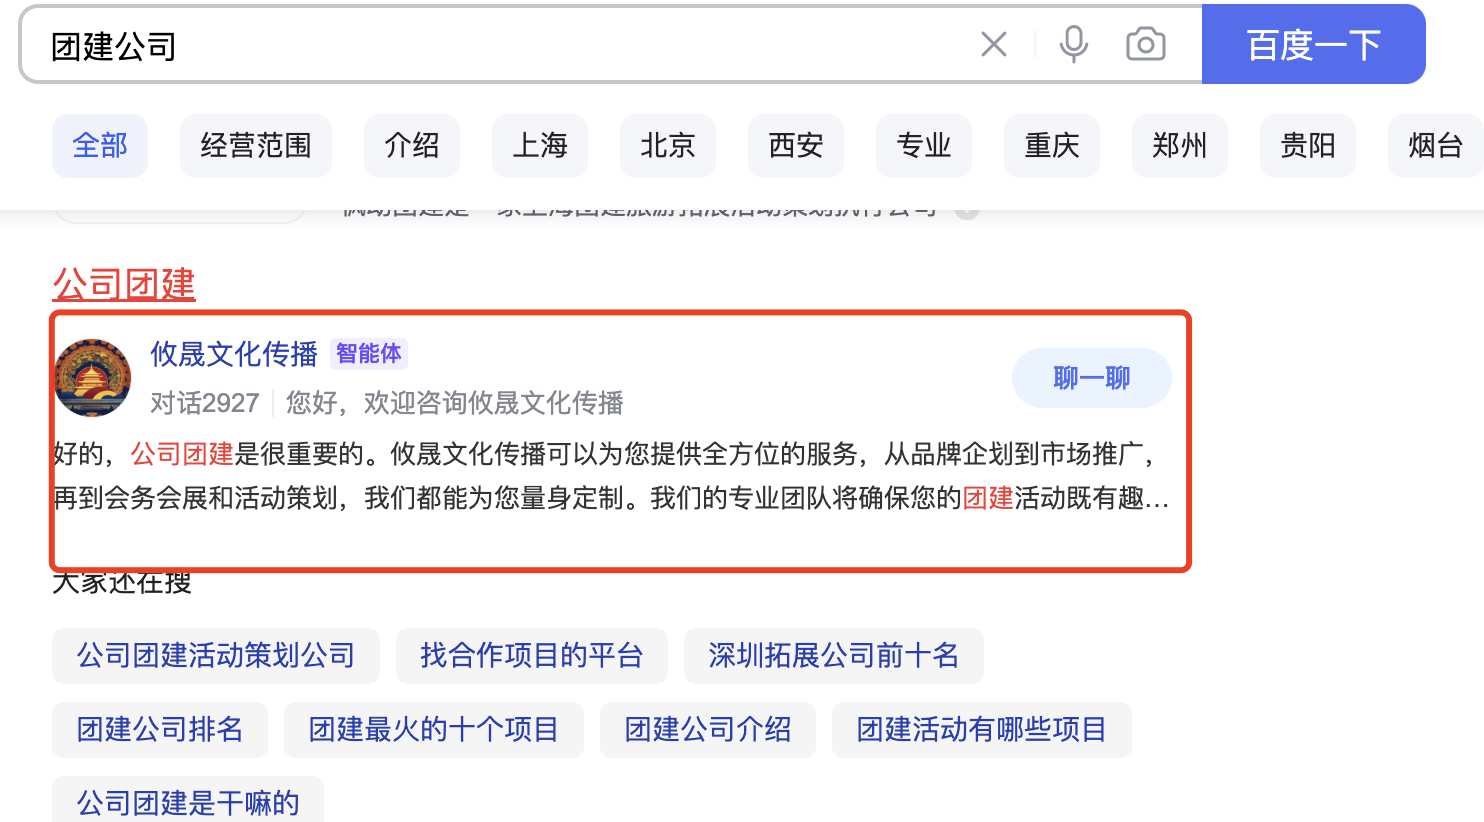Search related term 公司团建活动策划公司

[215, 656]
